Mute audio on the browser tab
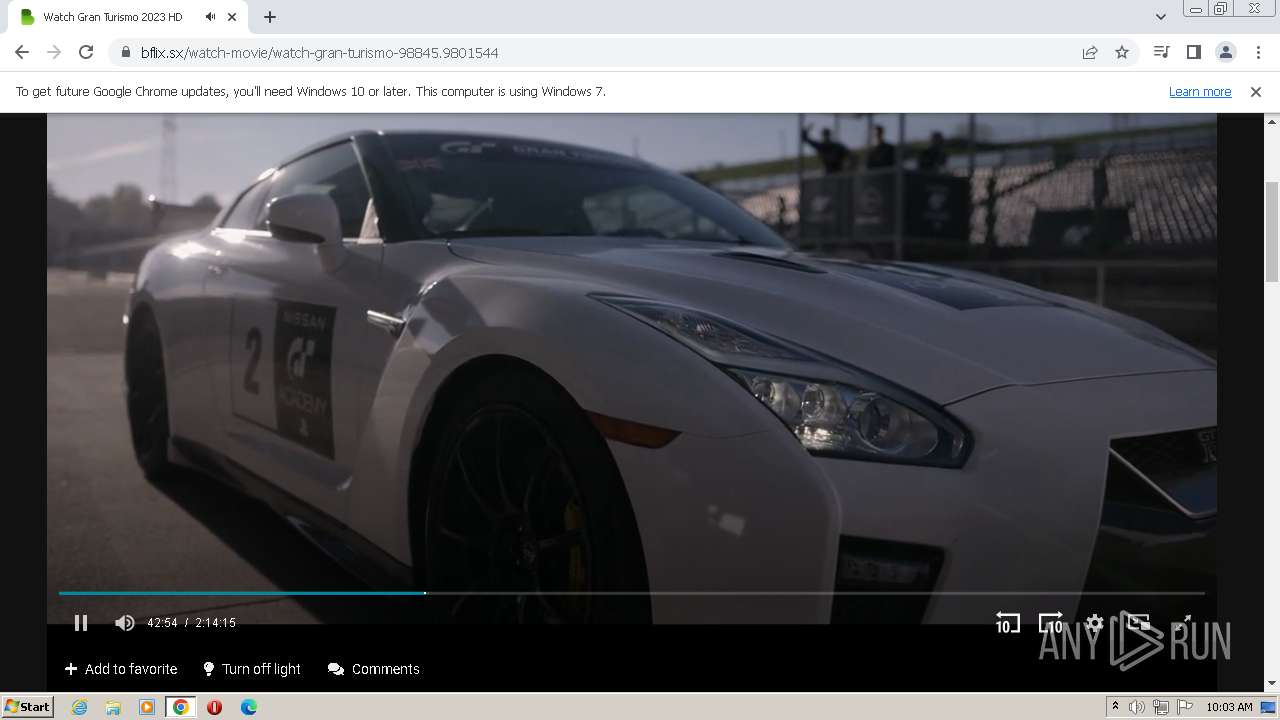The image size is (1280, 720). pos(210,17)
